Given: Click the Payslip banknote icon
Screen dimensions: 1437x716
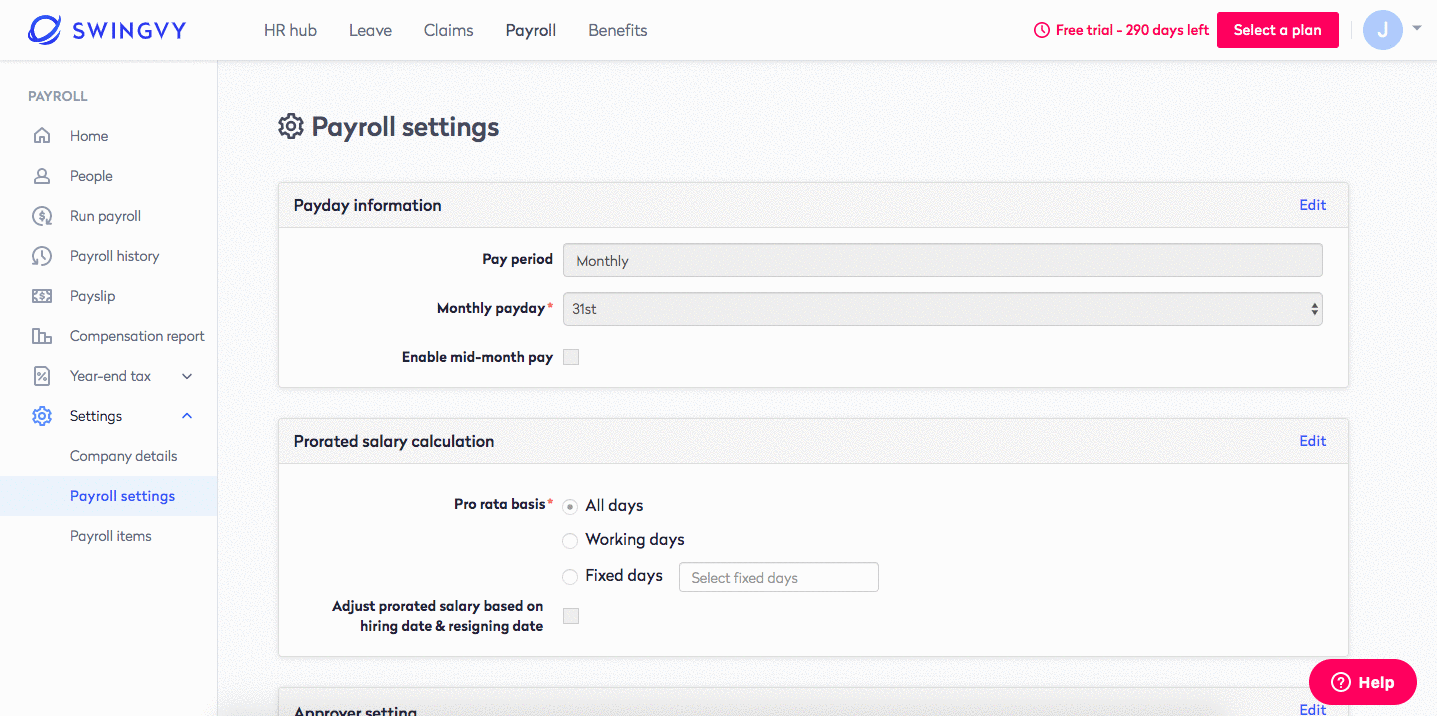Looking at the screenshot, I should pyautogui.click(x=42, y=296).
